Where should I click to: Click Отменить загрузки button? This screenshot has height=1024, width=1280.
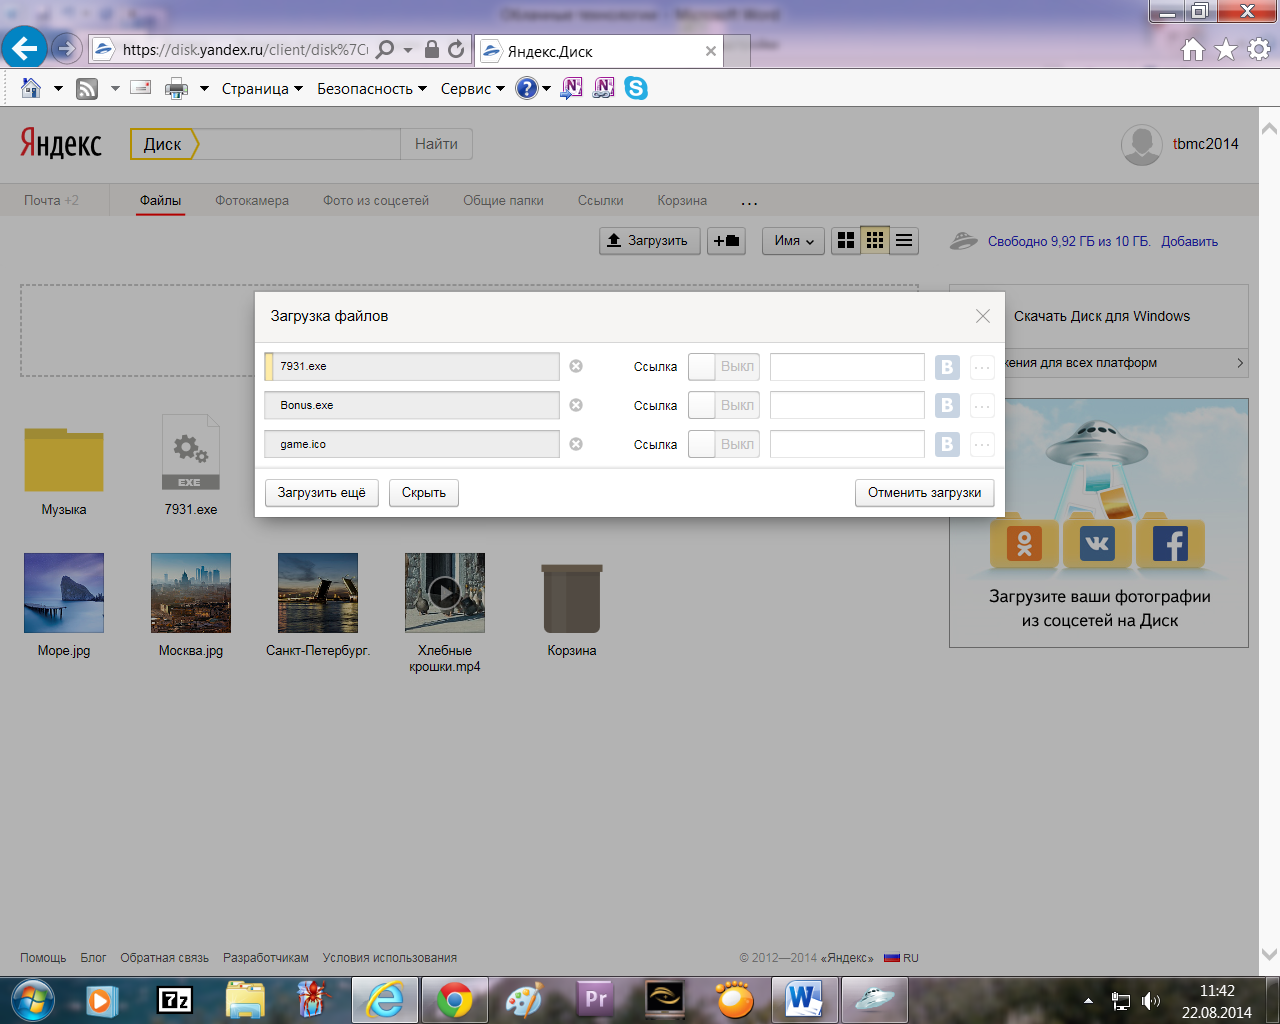(x=925, y=492)
